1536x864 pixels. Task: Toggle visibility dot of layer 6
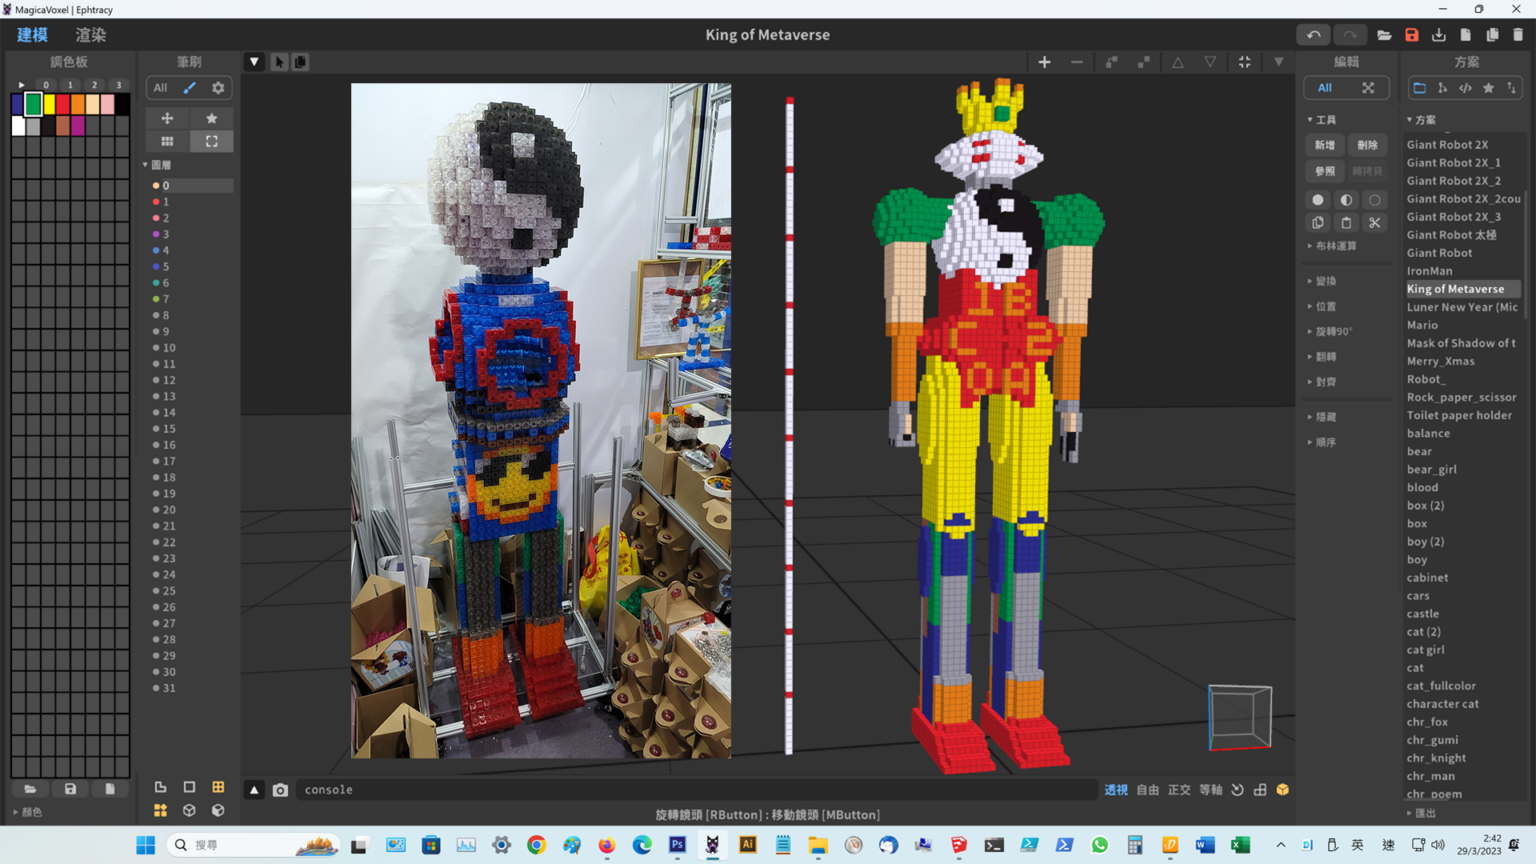coord(156,283)
